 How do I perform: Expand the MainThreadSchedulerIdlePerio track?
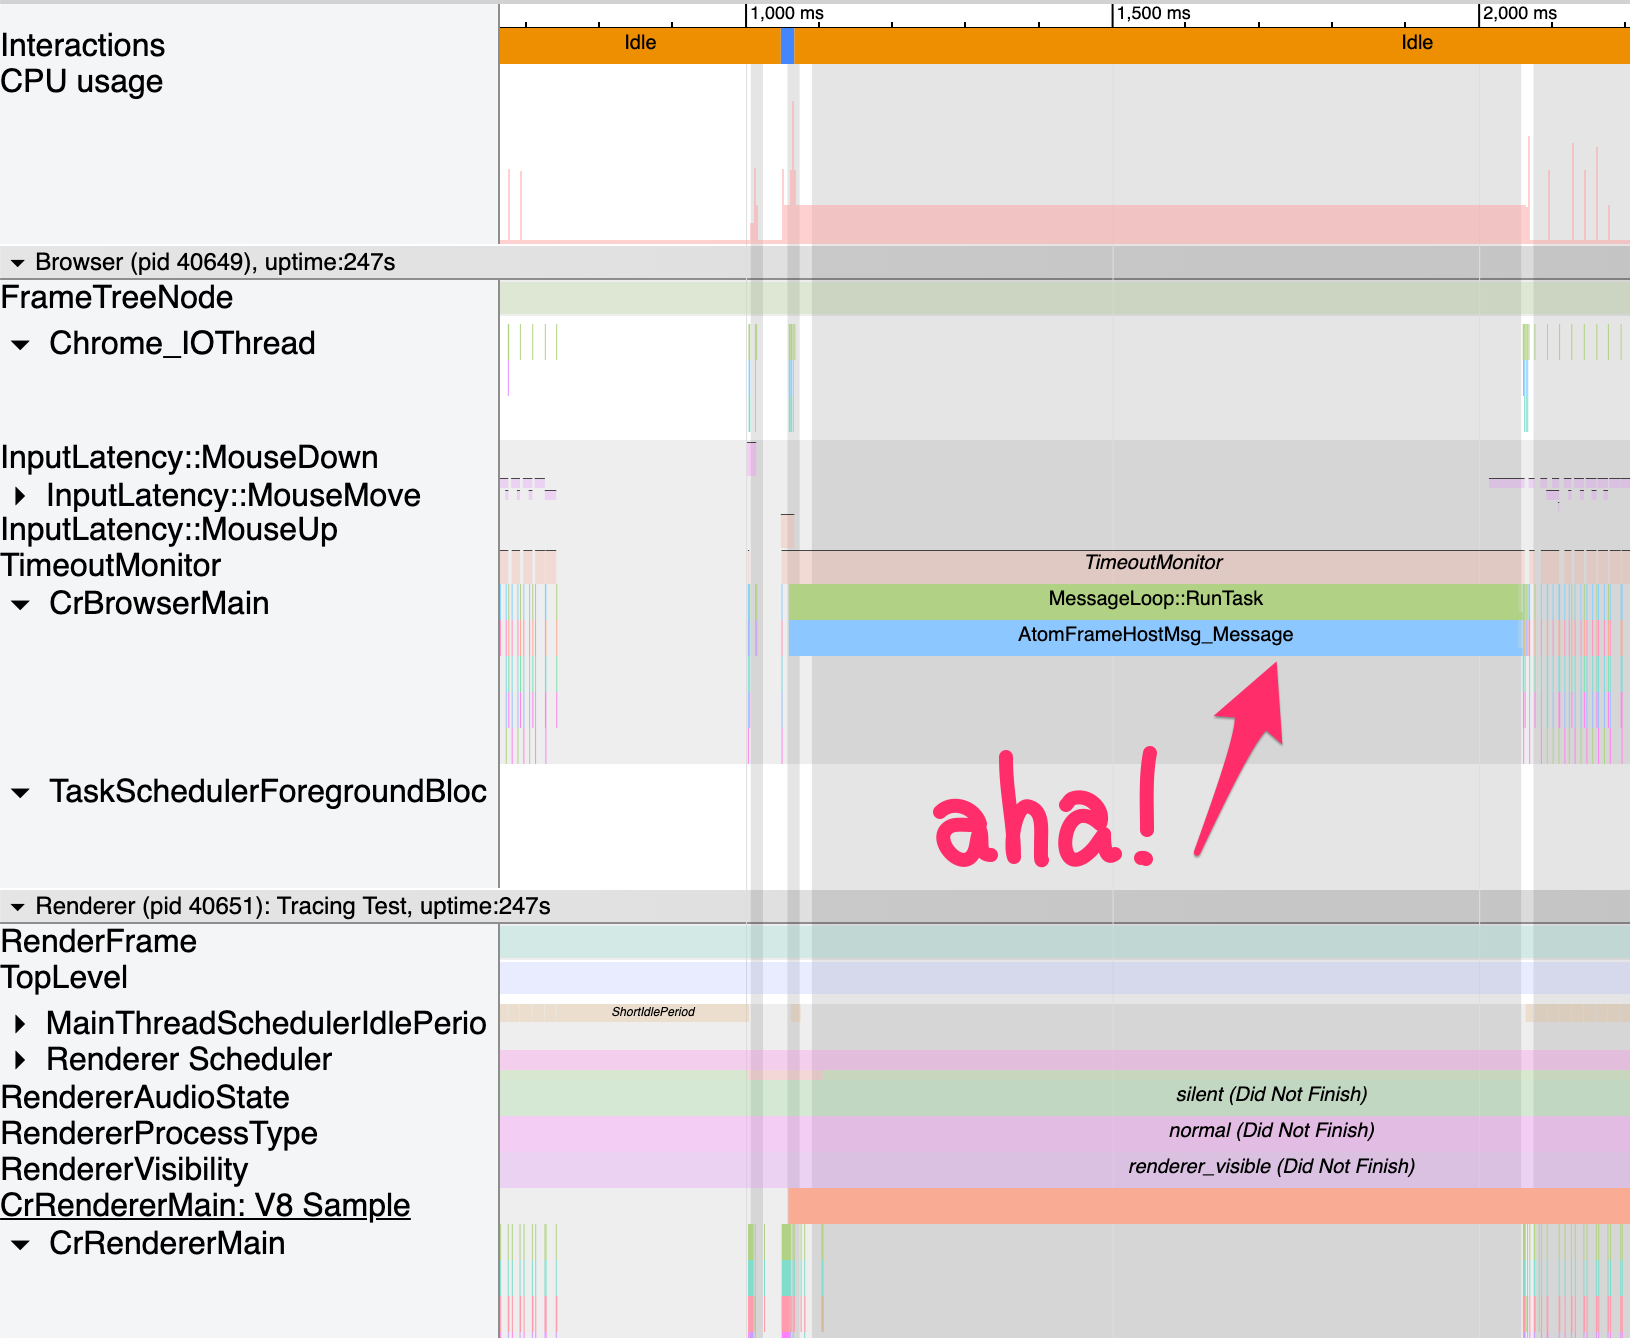(20, 1023)
